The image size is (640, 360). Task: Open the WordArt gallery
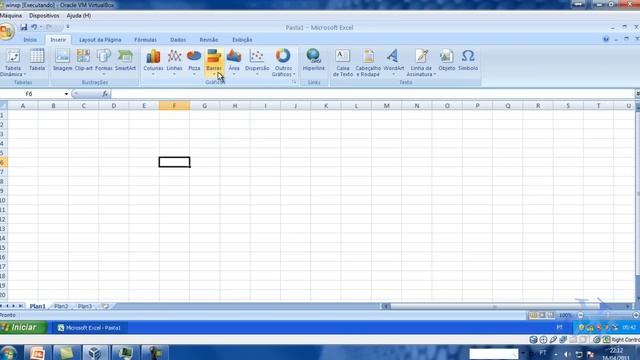[x=393, y=62]
